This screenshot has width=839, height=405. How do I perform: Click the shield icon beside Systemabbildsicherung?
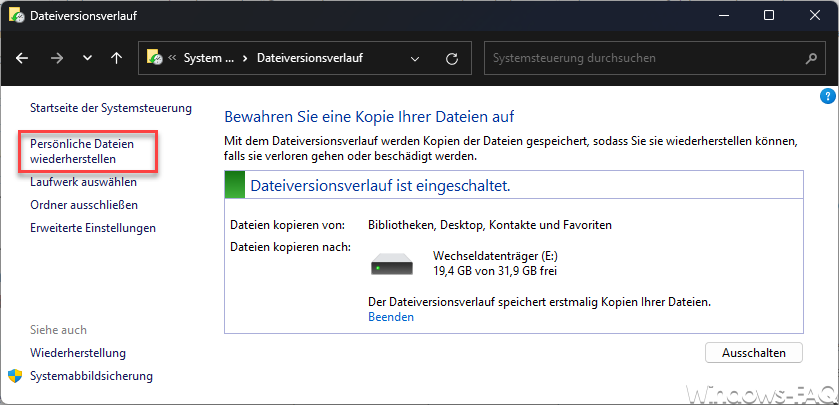coord(15,376)
